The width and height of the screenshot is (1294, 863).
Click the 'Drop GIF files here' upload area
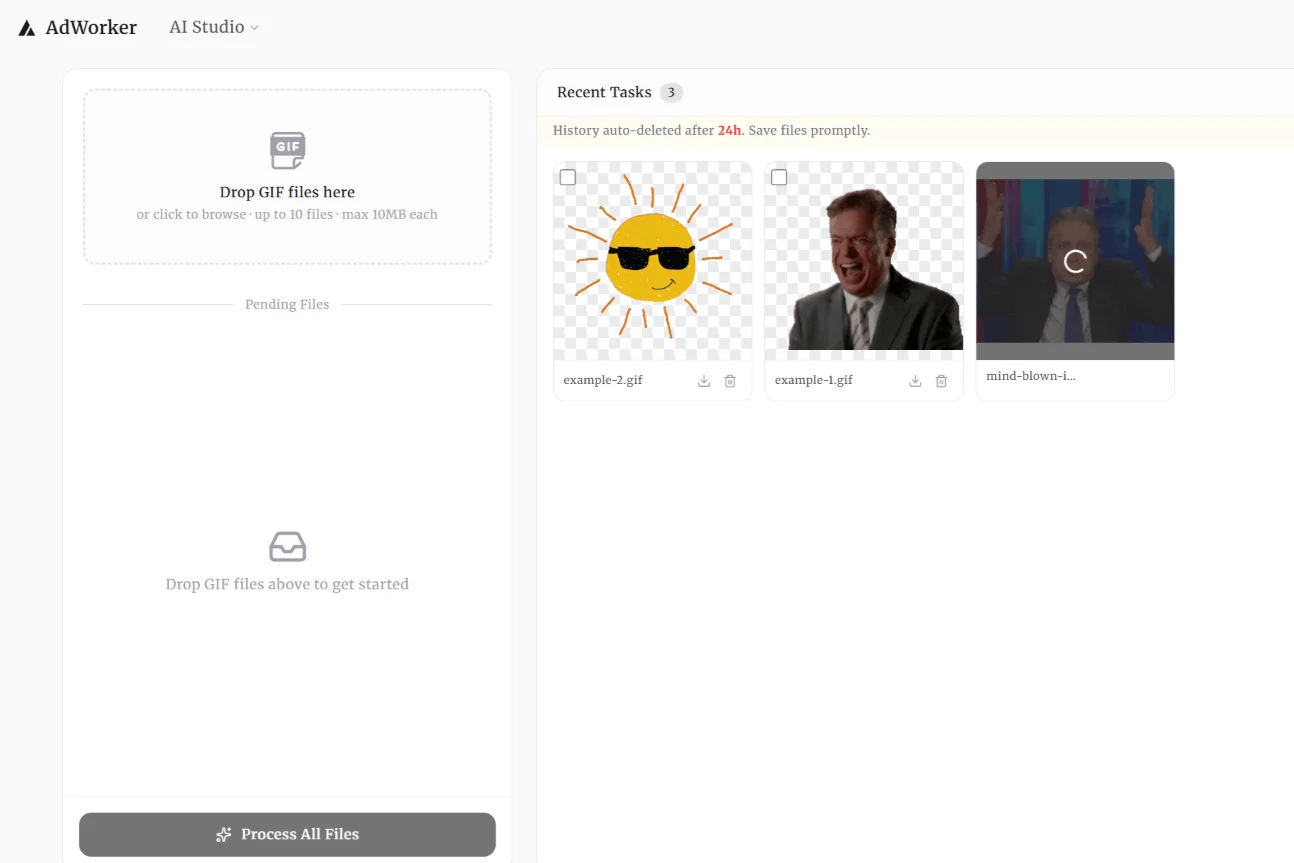coord(287,177)
